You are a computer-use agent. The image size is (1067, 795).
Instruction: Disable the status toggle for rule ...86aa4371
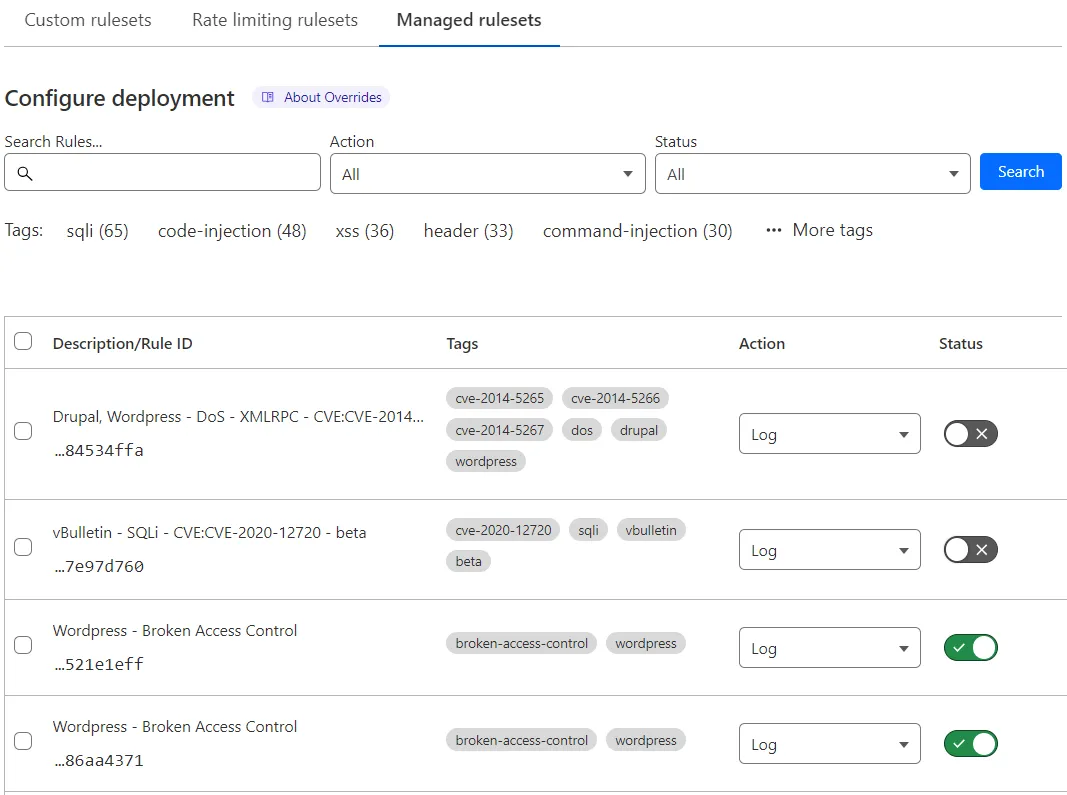970,743
